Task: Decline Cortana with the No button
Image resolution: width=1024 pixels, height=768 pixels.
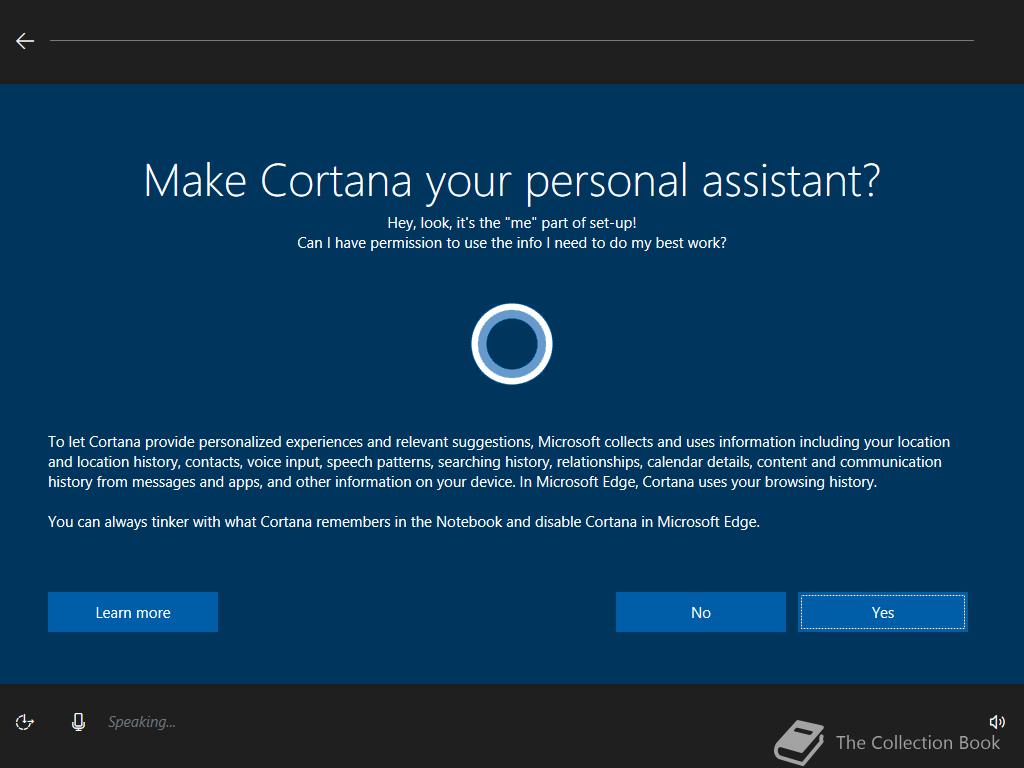Action: tap(701, 612)
